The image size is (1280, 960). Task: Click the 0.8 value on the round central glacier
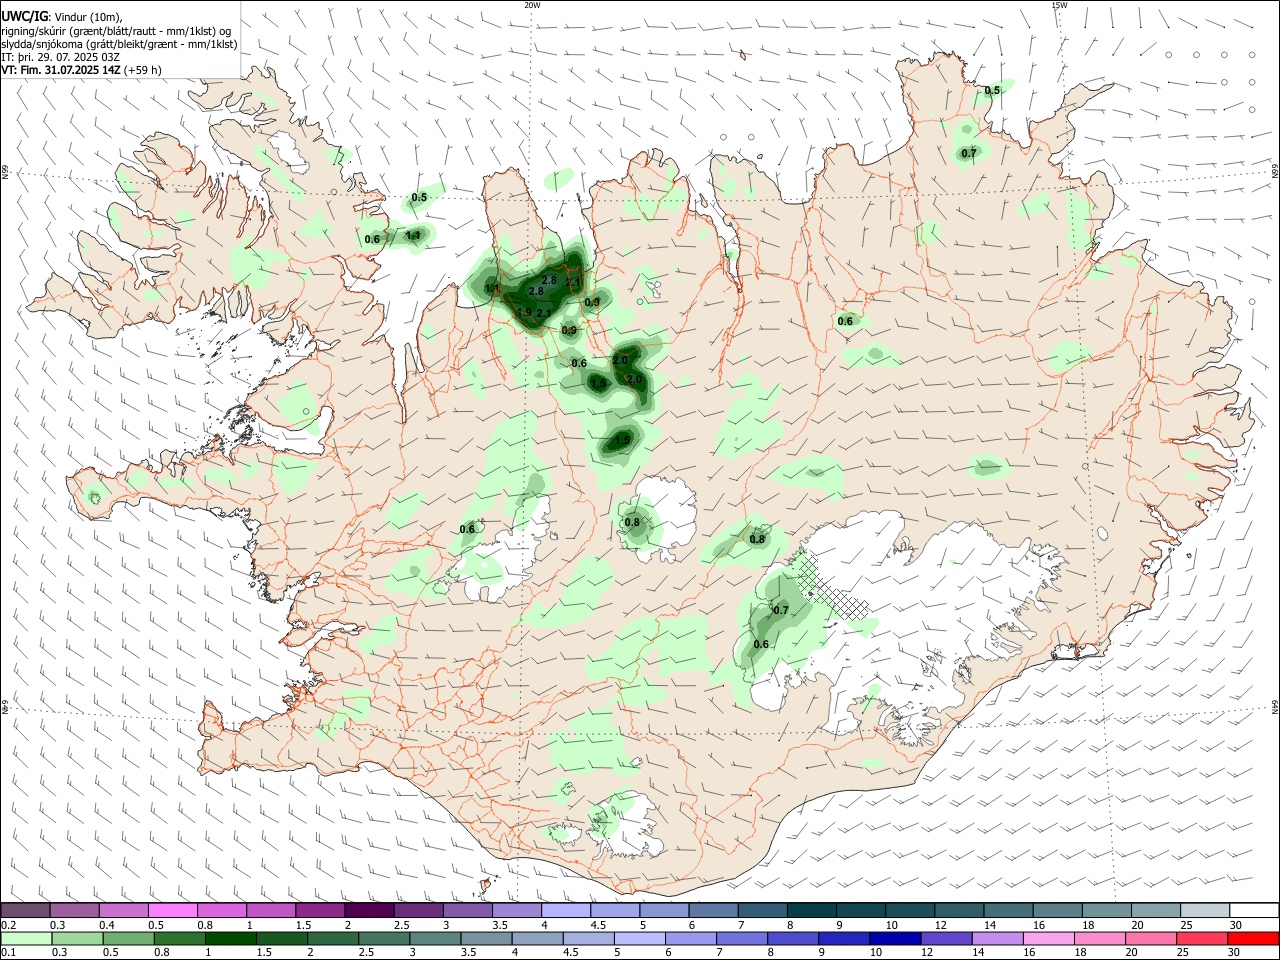point(632,522)
